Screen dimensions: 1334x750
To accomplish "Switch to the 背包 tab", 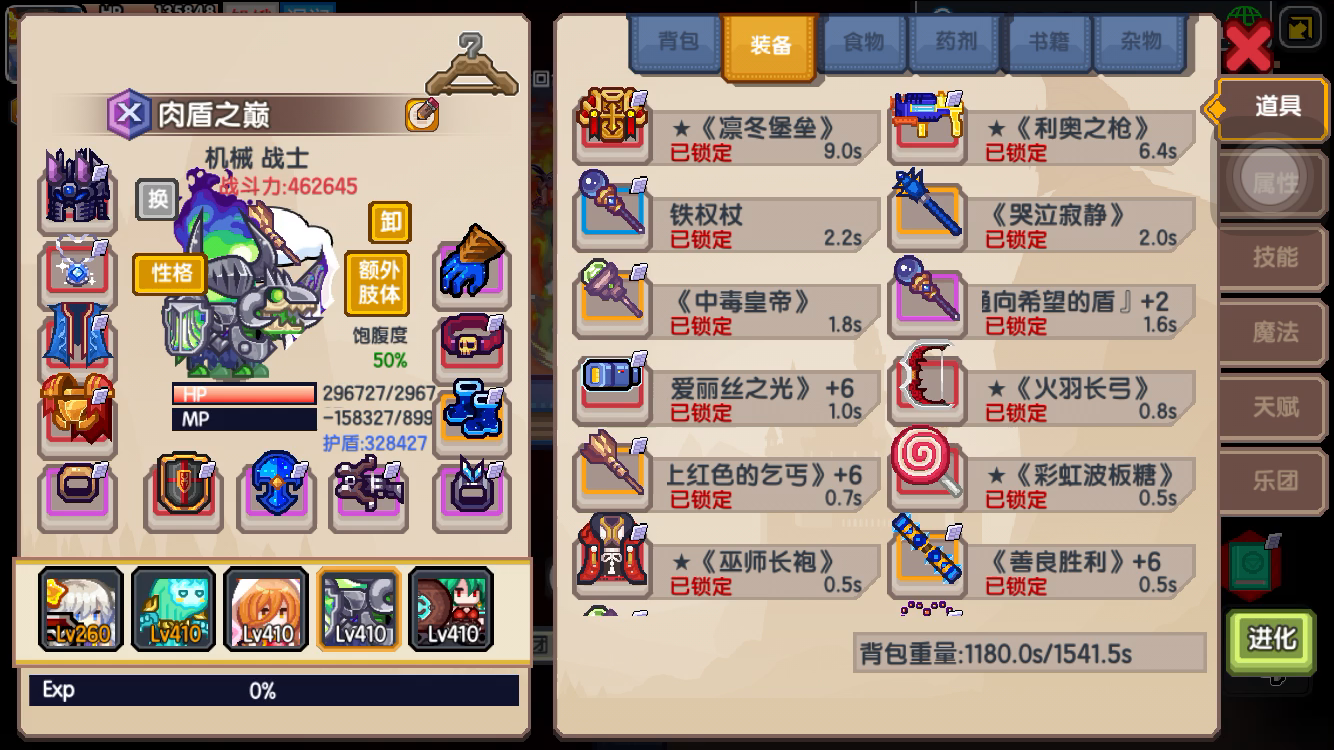I will [678, 43].
